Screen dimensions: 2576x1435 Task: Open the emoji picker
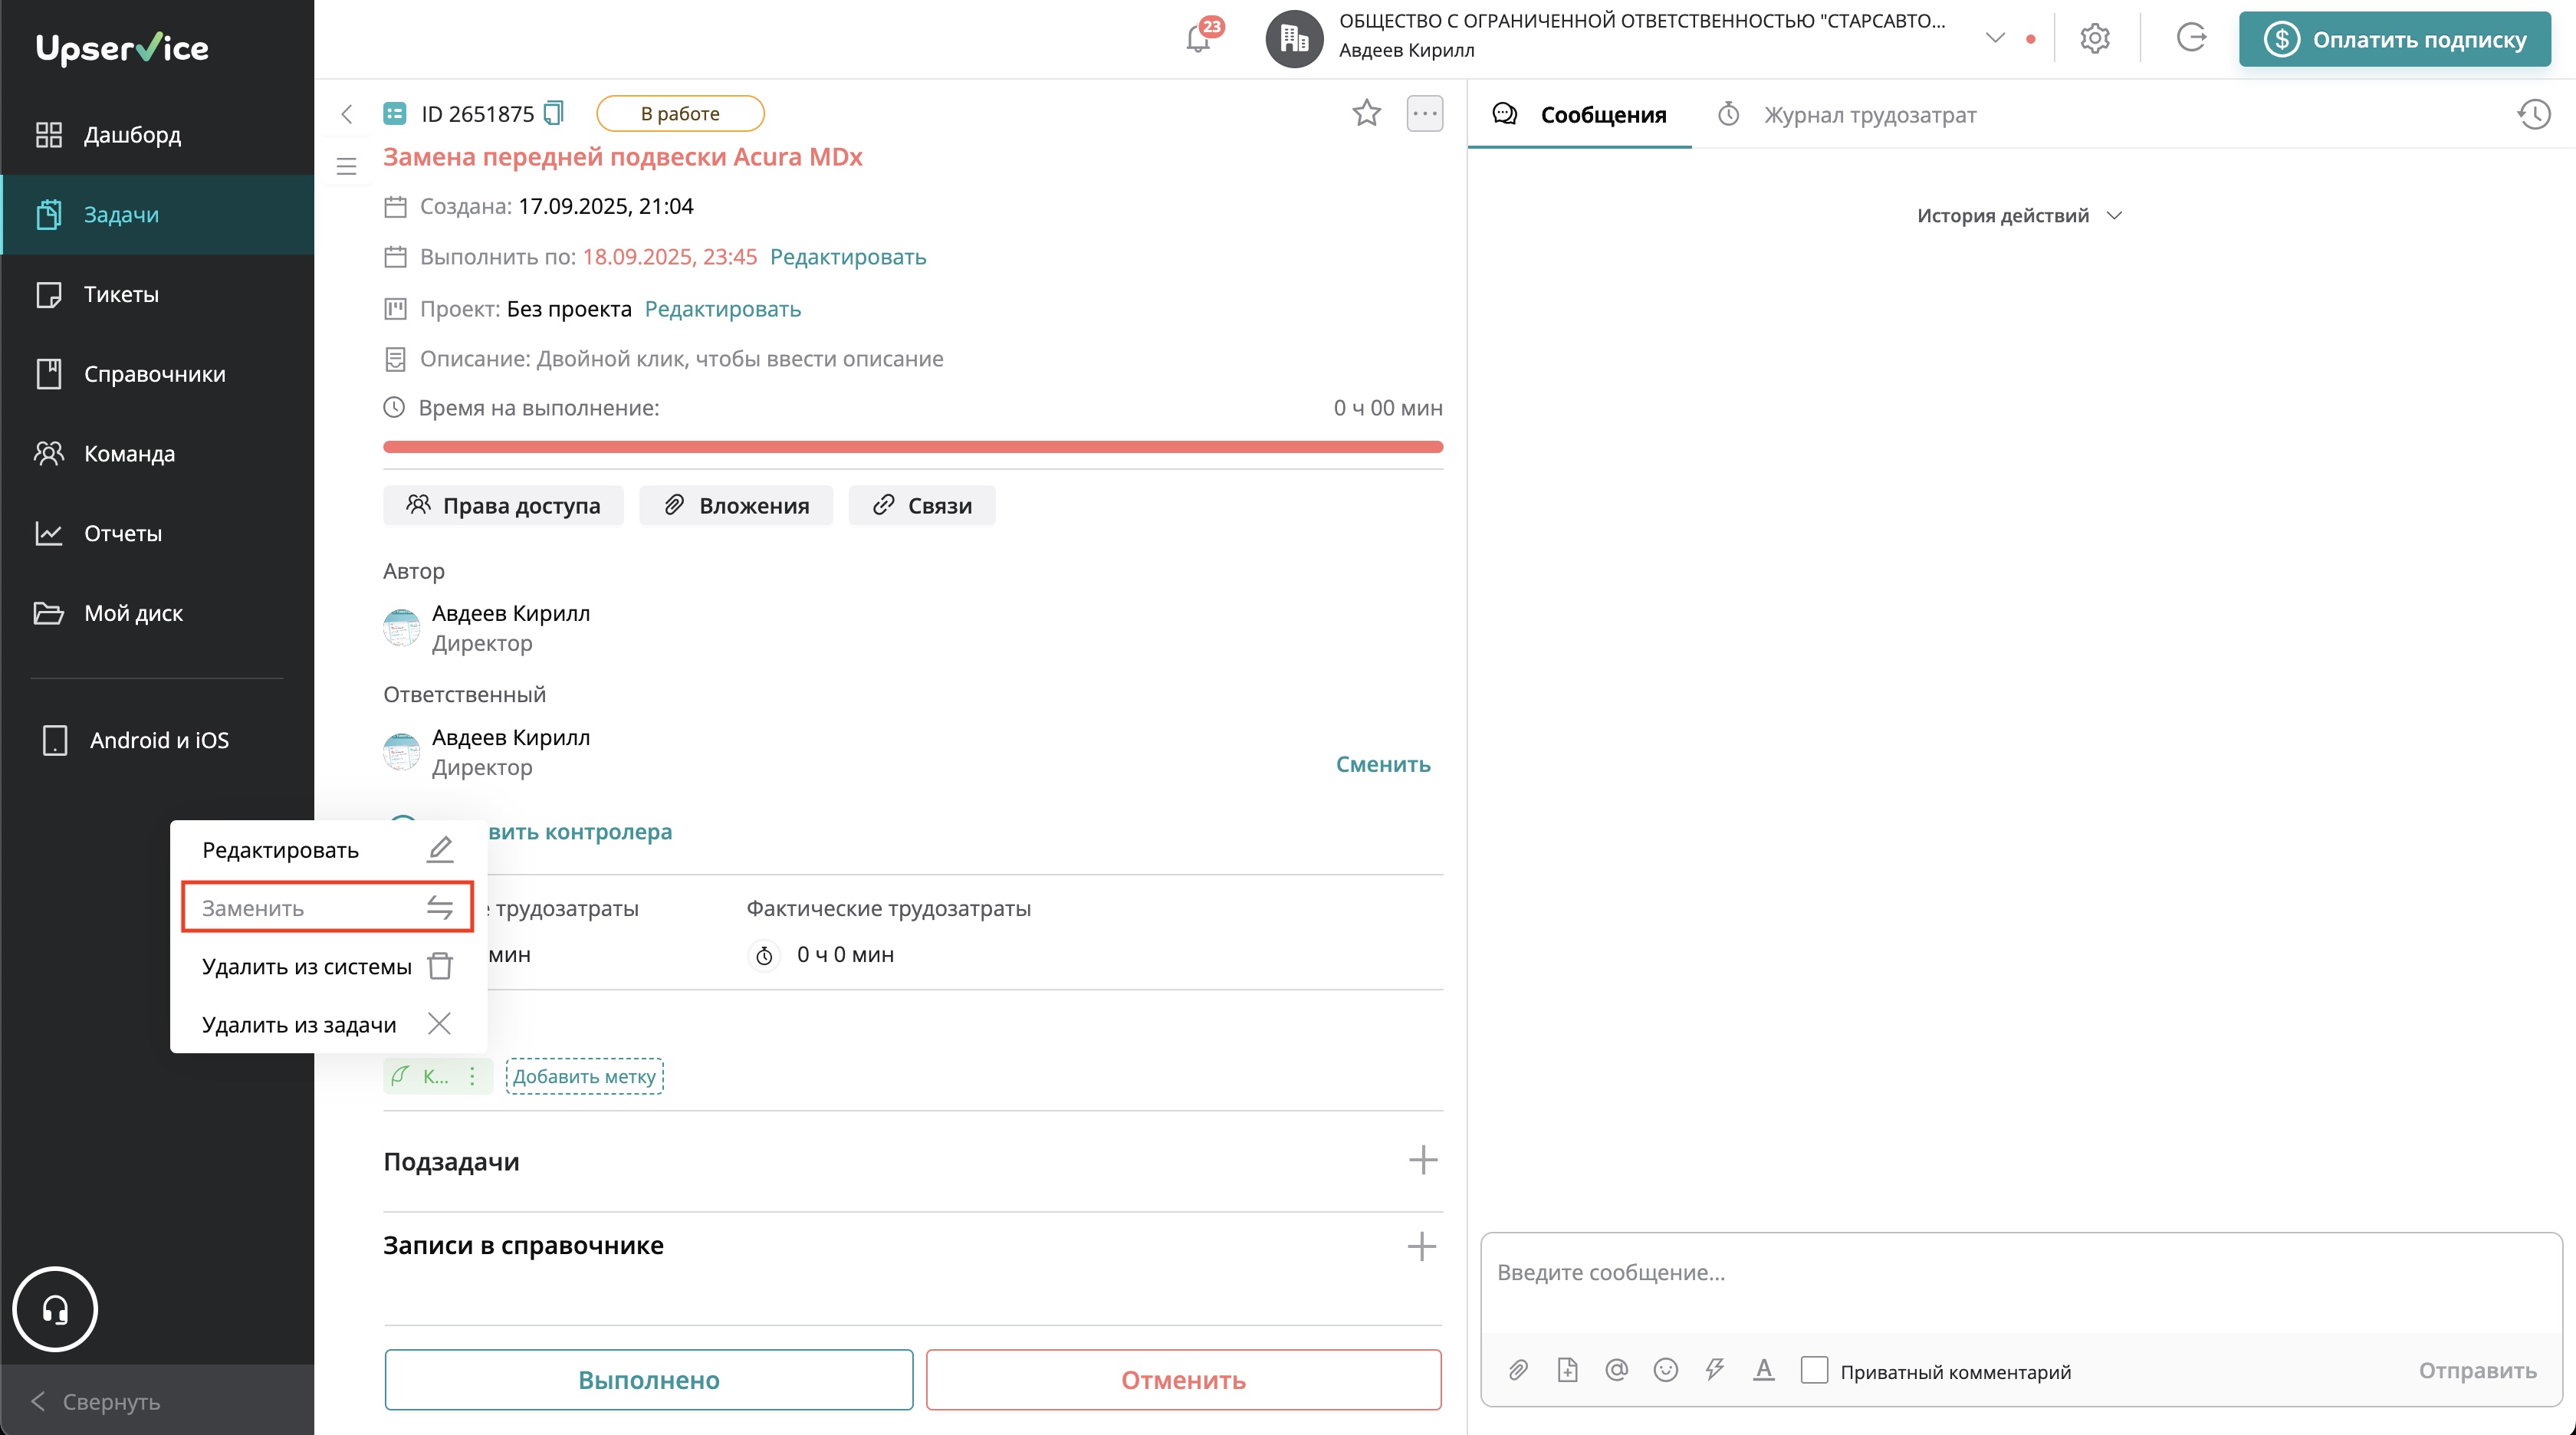point(1665,1370)
